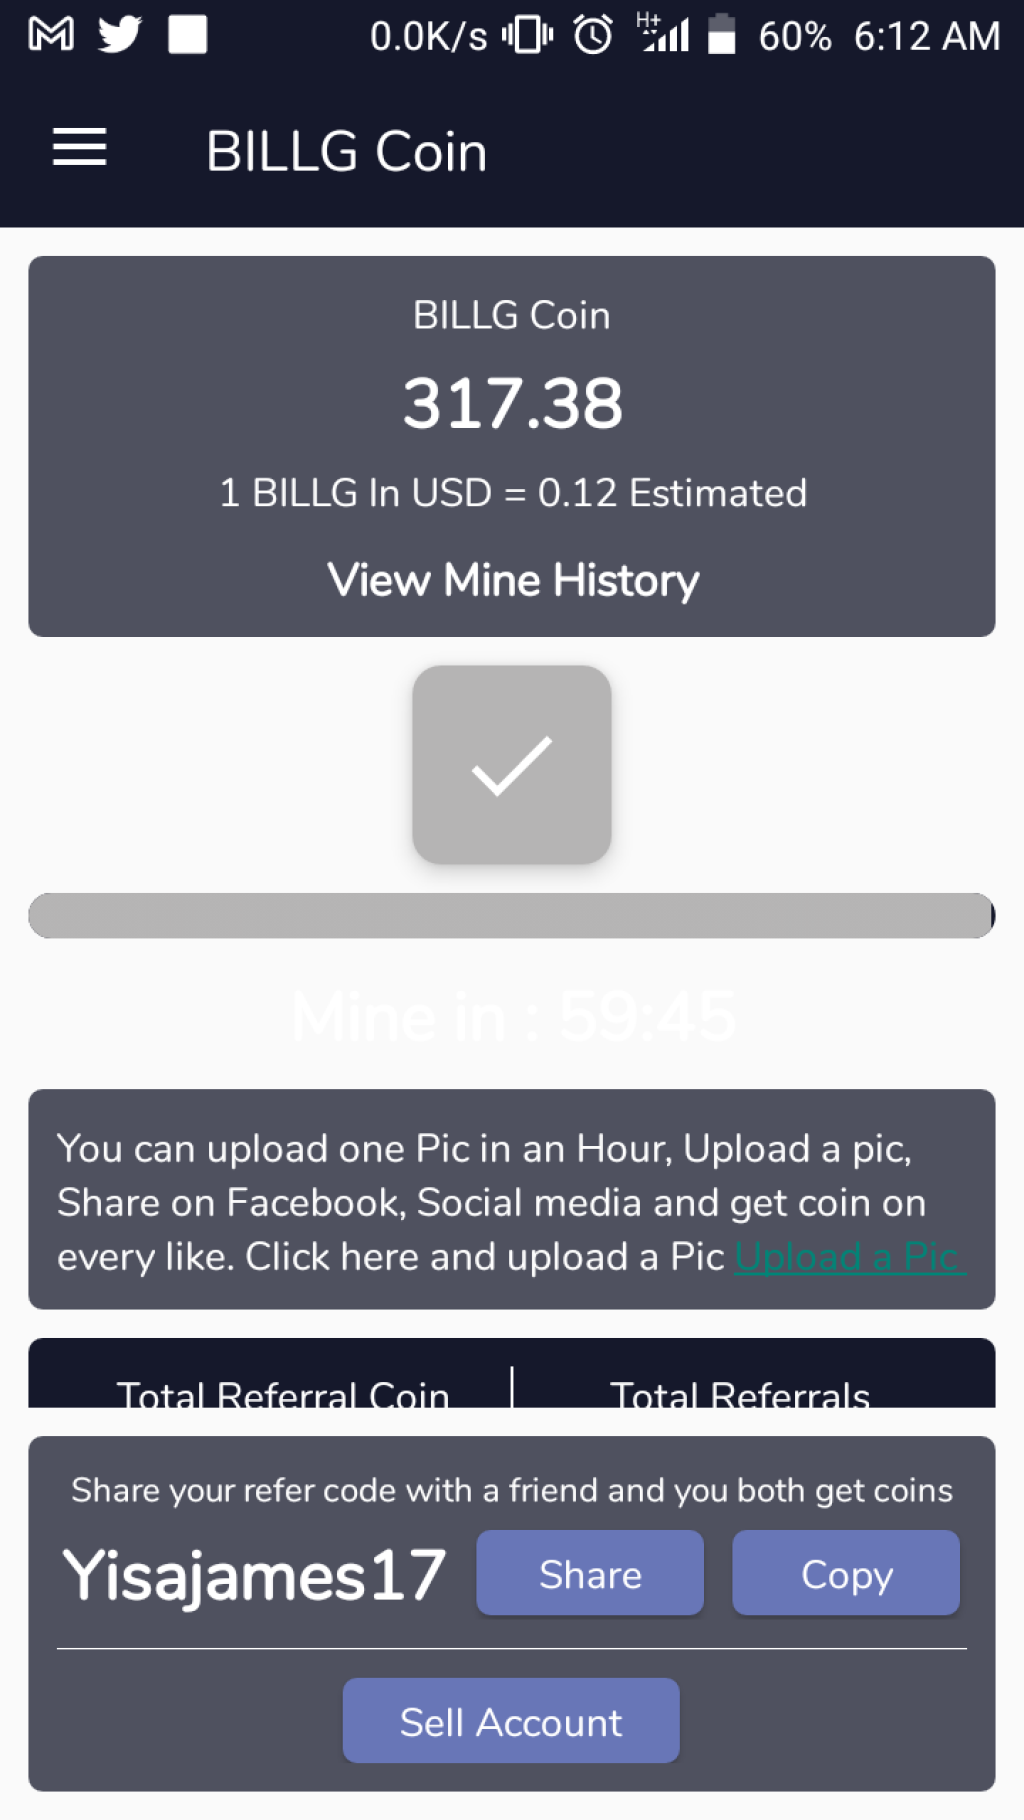Viewport: 1024px width, 1820px height.
Task: Copy the referral code
Action: tap(846, 1573)
